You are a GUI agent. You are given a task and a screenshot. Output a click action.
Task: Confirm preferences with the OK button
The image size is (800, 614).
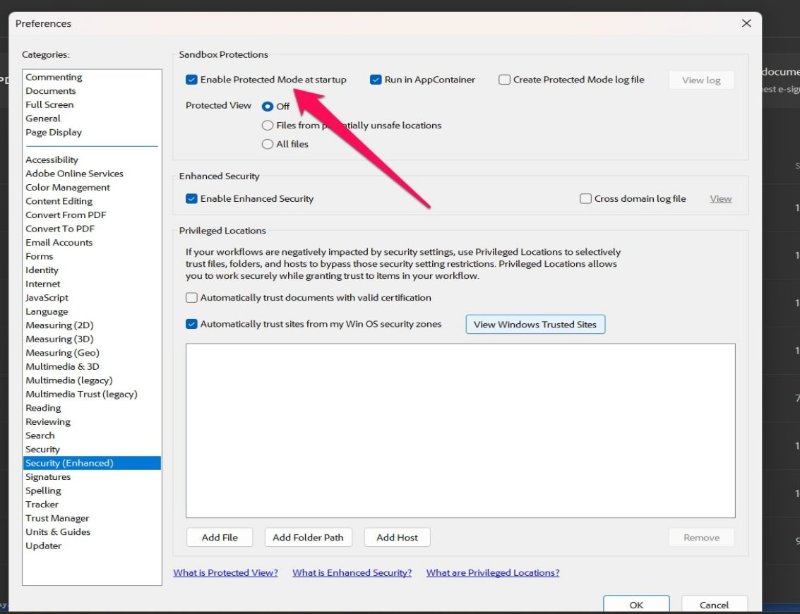tap(636, 604)
